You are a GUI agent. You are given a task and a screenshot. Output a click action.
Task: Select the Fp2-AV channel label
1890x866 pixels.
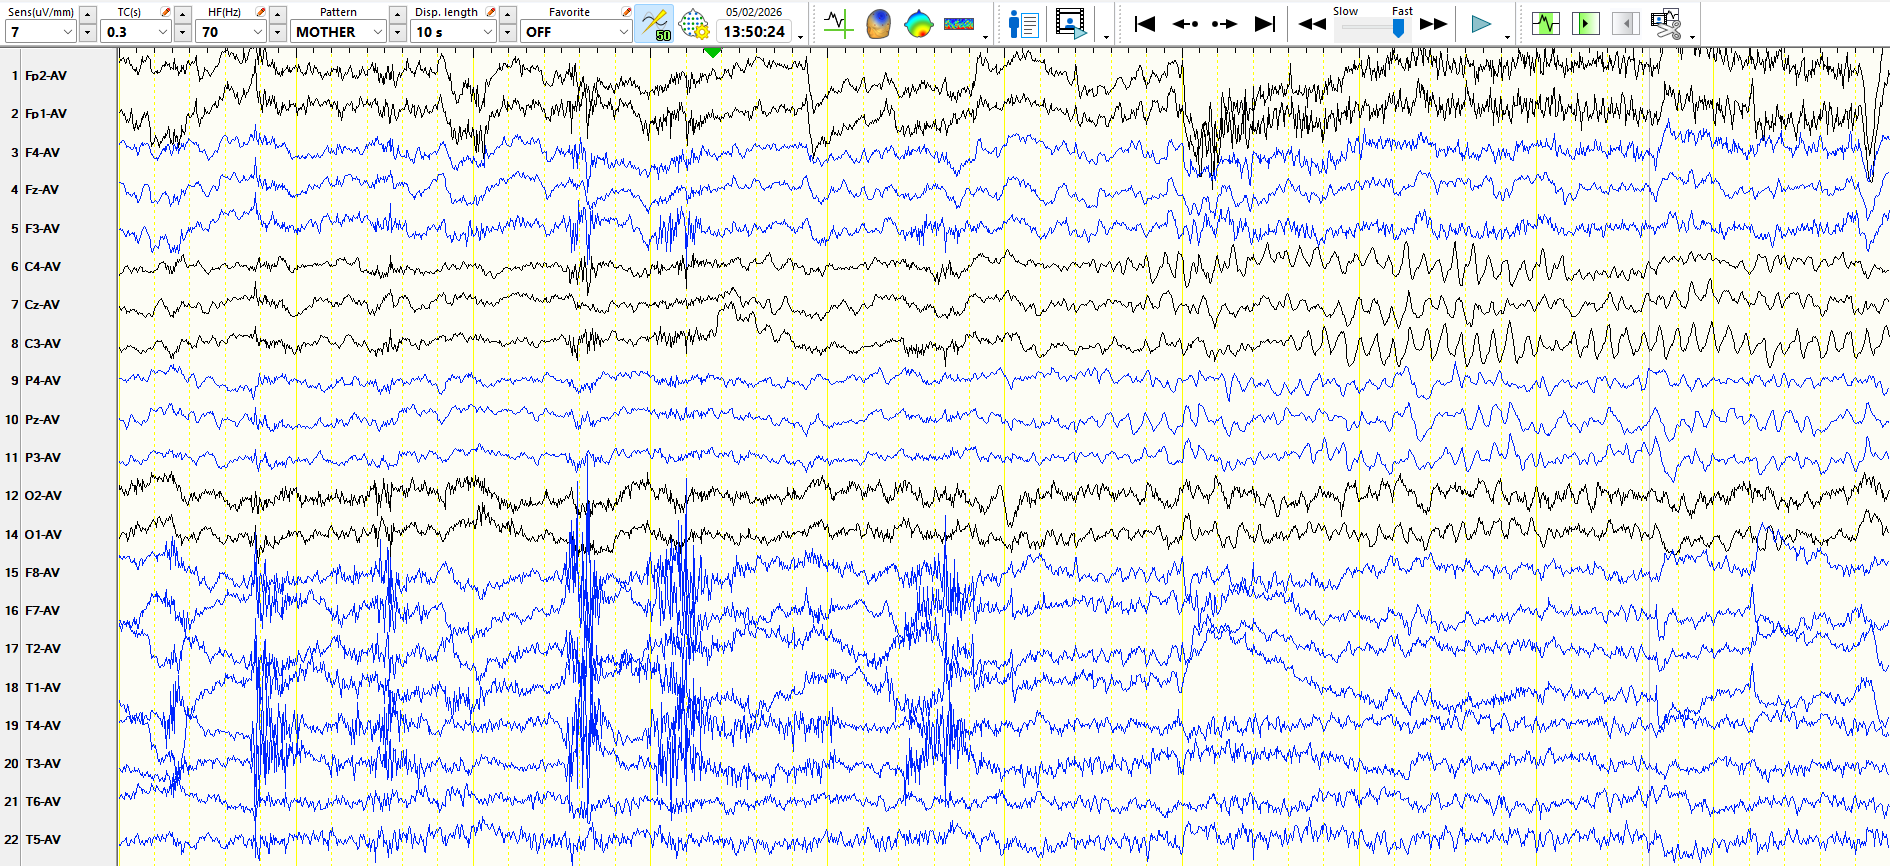click(46, 76)
